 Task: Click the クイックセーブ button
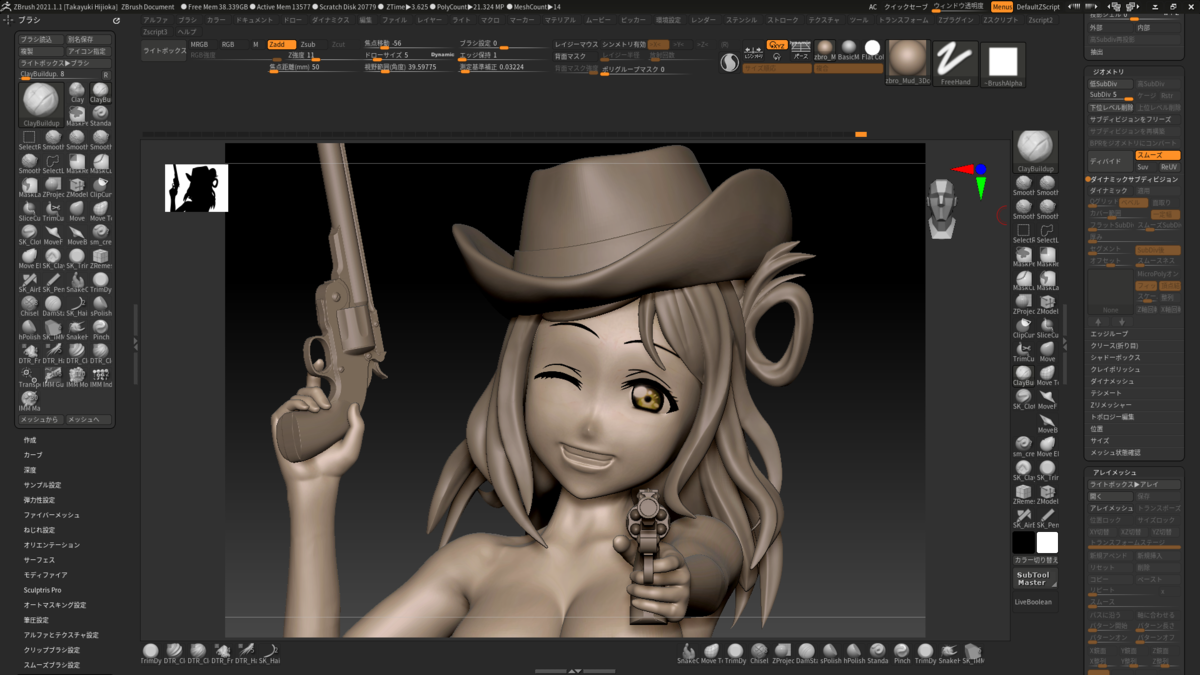pos(906,6)
